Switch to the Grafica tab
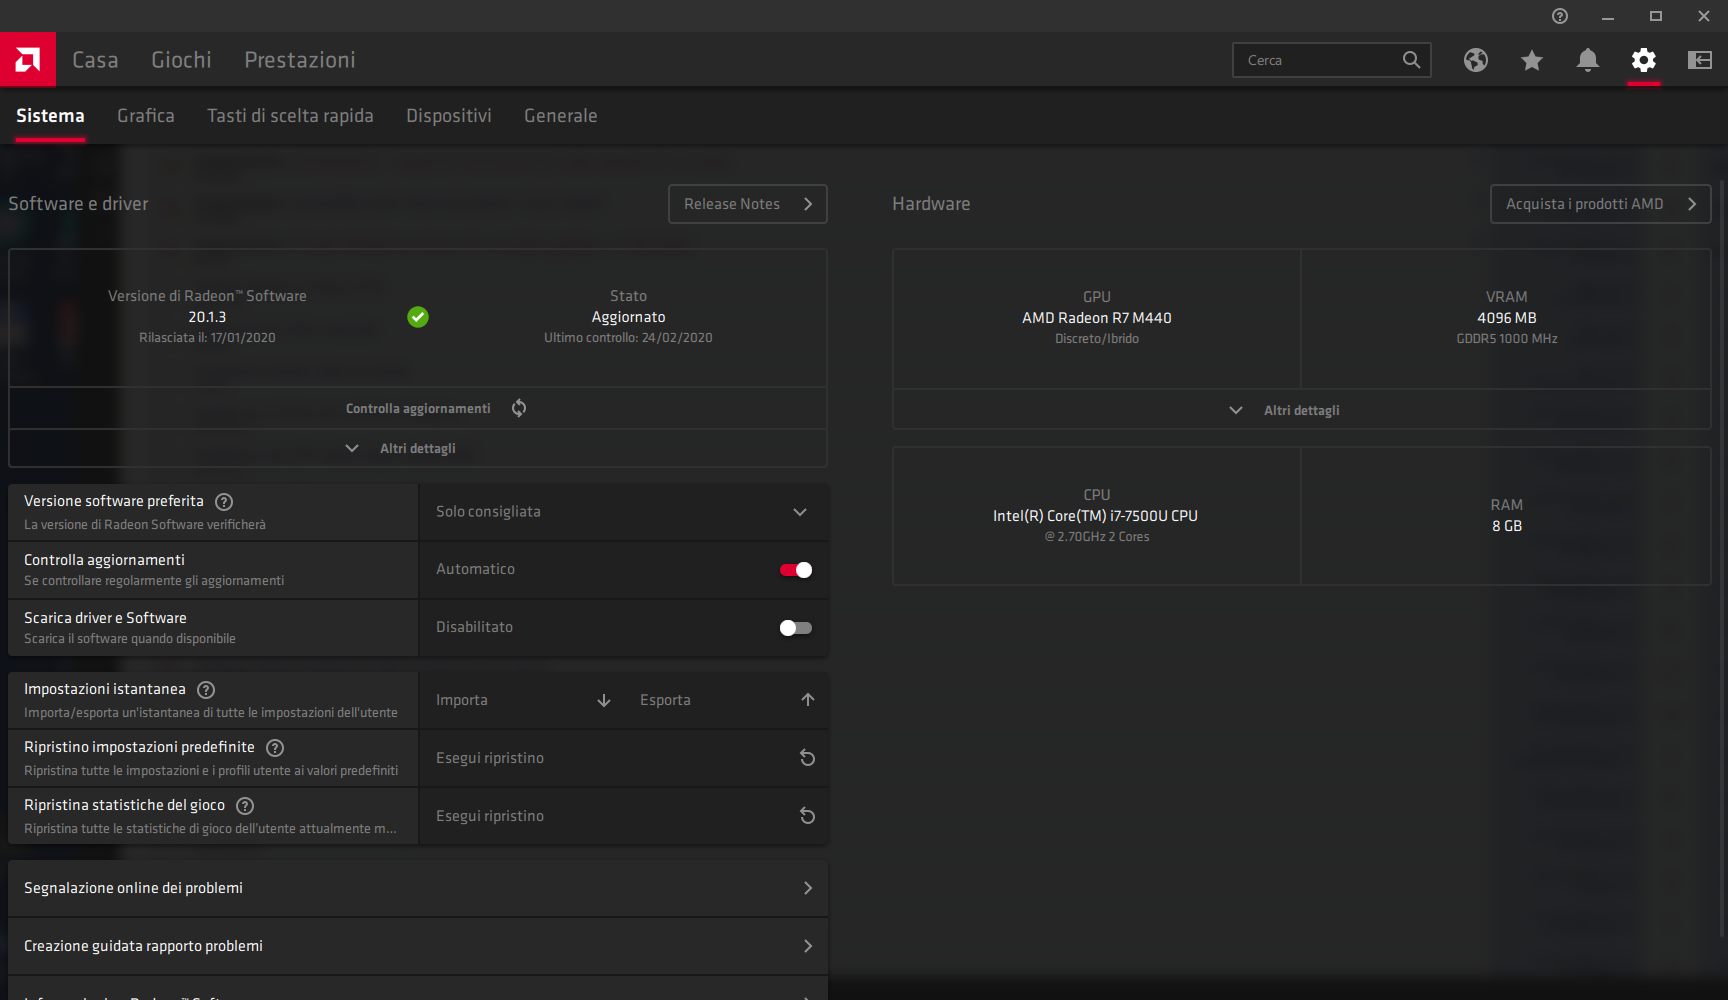This screenshot has width=1728, height=1000. (x=146, y=116)
